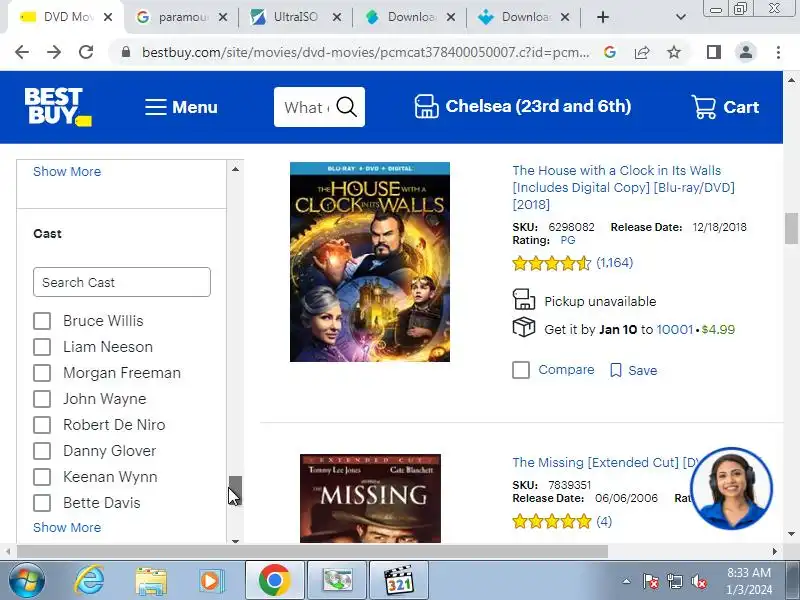Click Show More above the Cast section
800x600 pixels.
point(67,171)
